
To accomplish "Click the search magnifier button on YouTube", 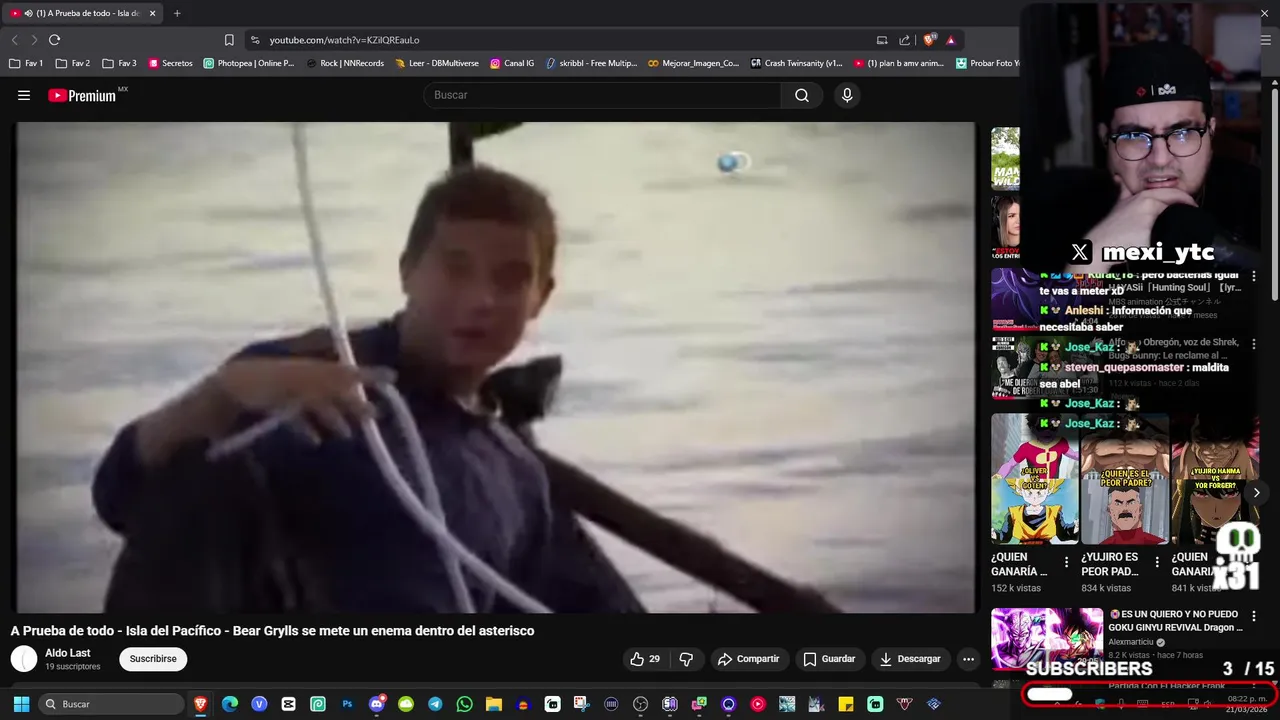I will pyautogui.click(x=802, y=95).
